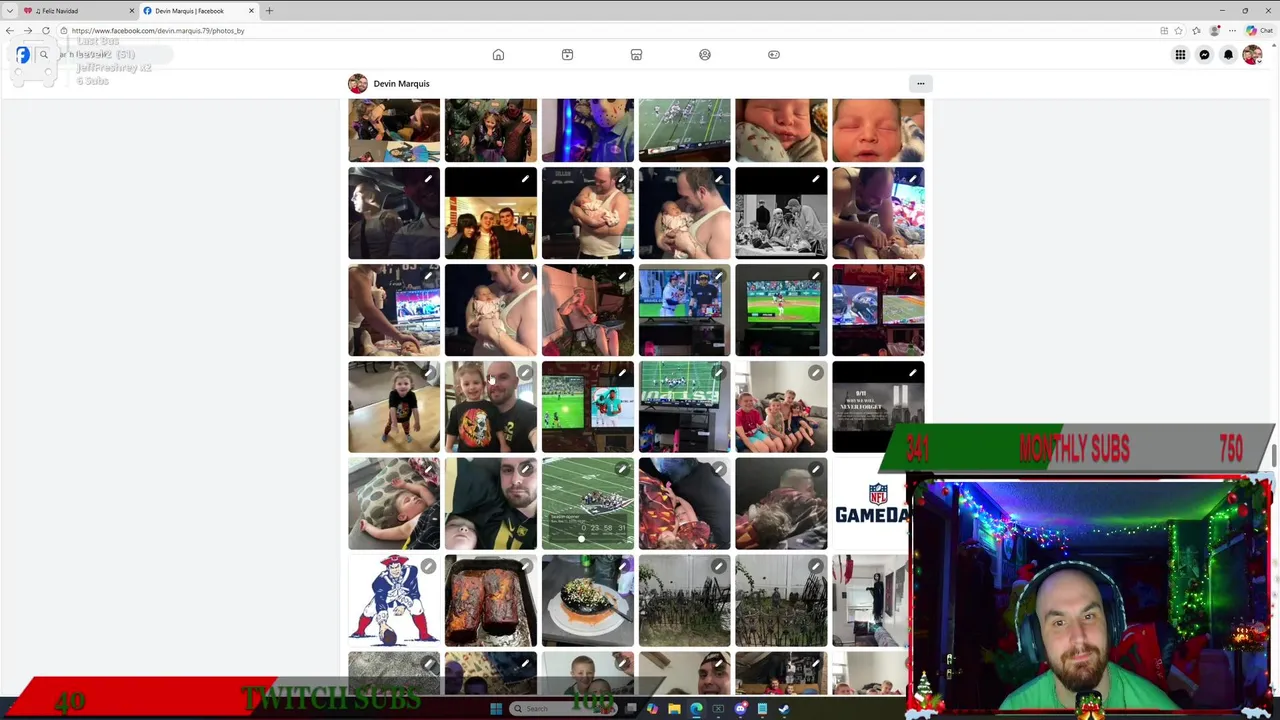Open a new browser tab
1280x720 pixels.
click(x=269, y=11)
